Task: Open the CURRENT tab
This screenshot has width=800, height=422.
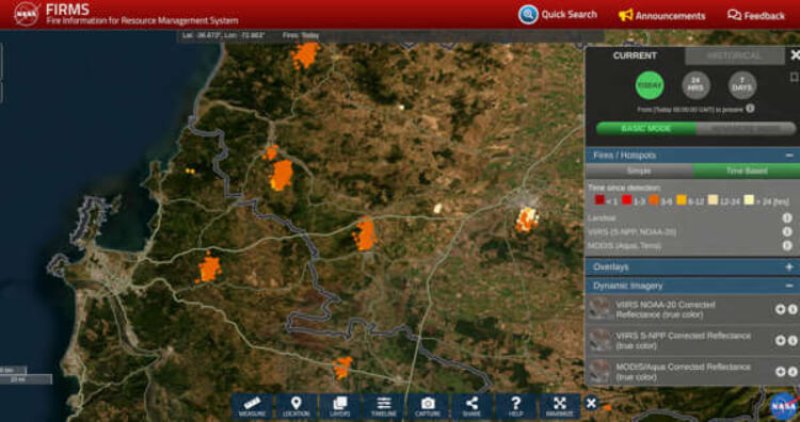Action: [635, 56]
